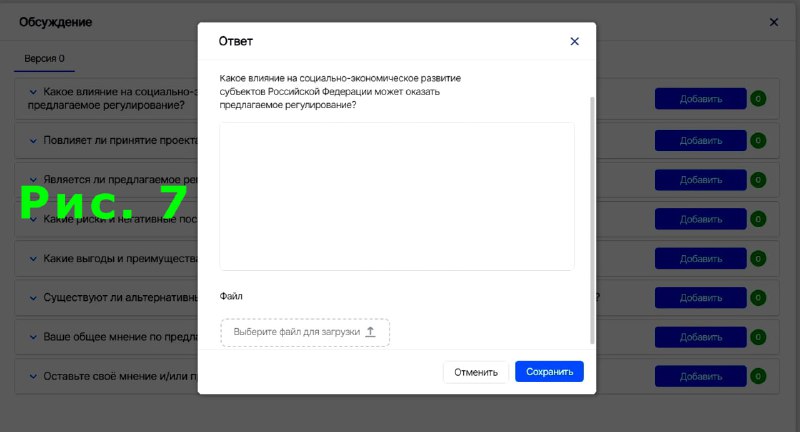800x432 pixels.
Task: Click the question text 'Какое влияние на социально-экономическое развитие' in dialog
Action: coord(340,79)
